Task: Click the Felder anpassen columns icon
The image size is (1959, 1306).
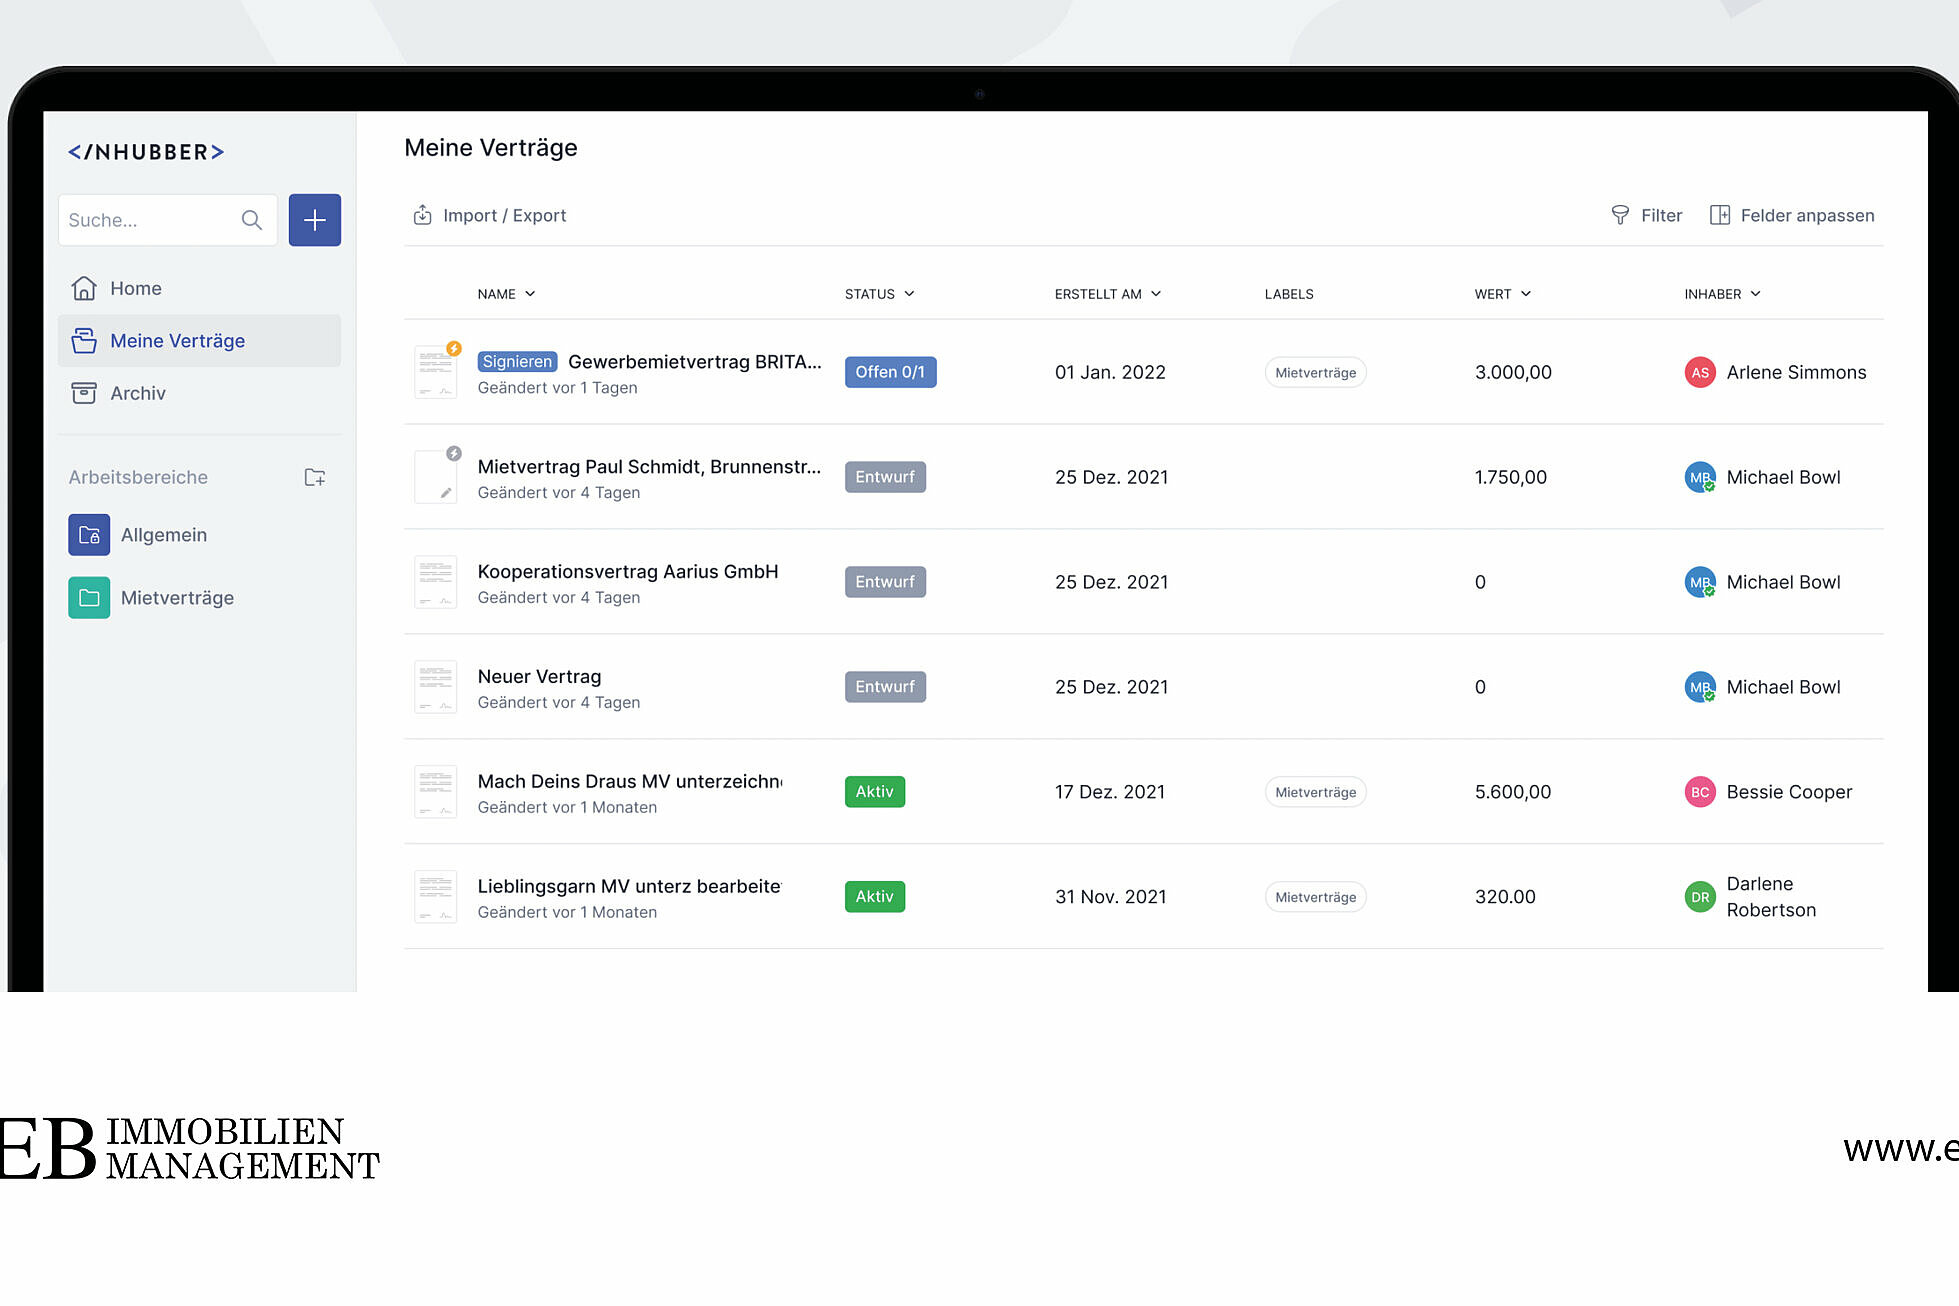Action: 1720,215
